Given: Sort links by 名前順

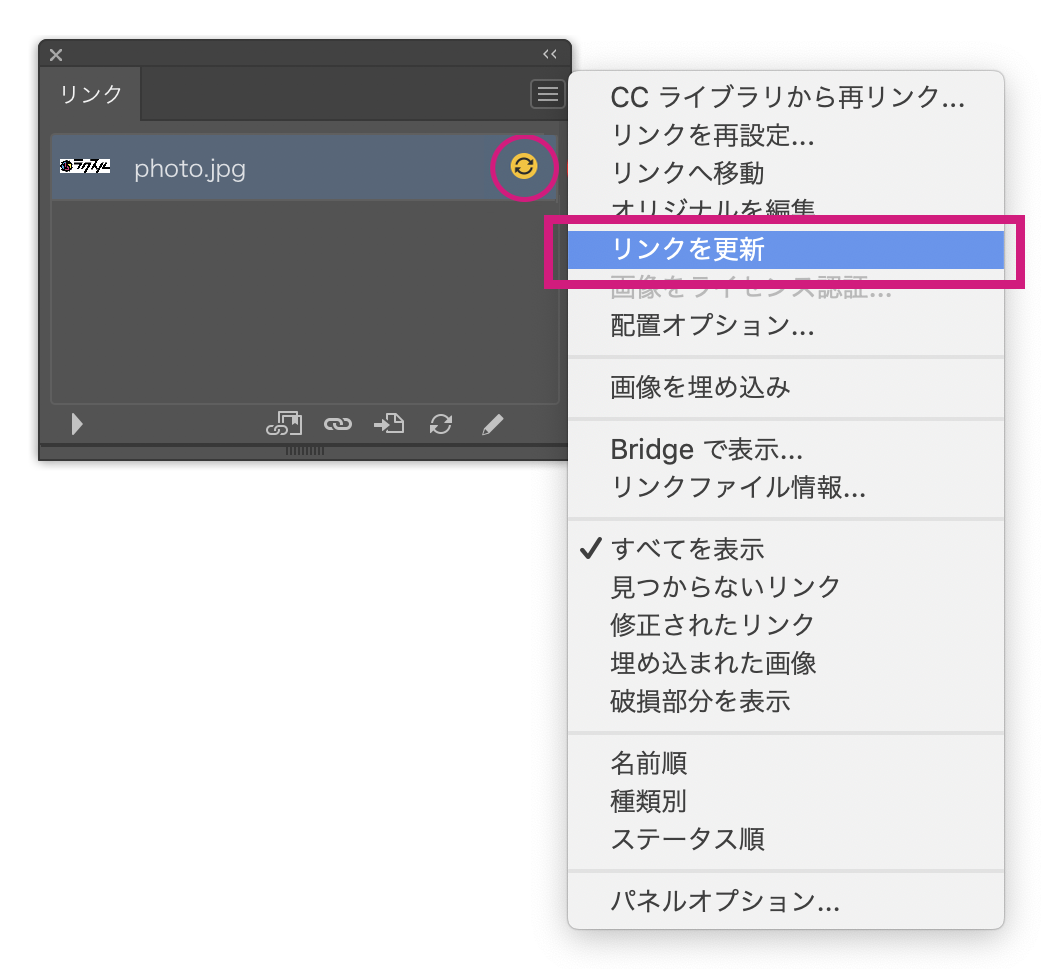Looking at the screenshot, I should [647, 763].
